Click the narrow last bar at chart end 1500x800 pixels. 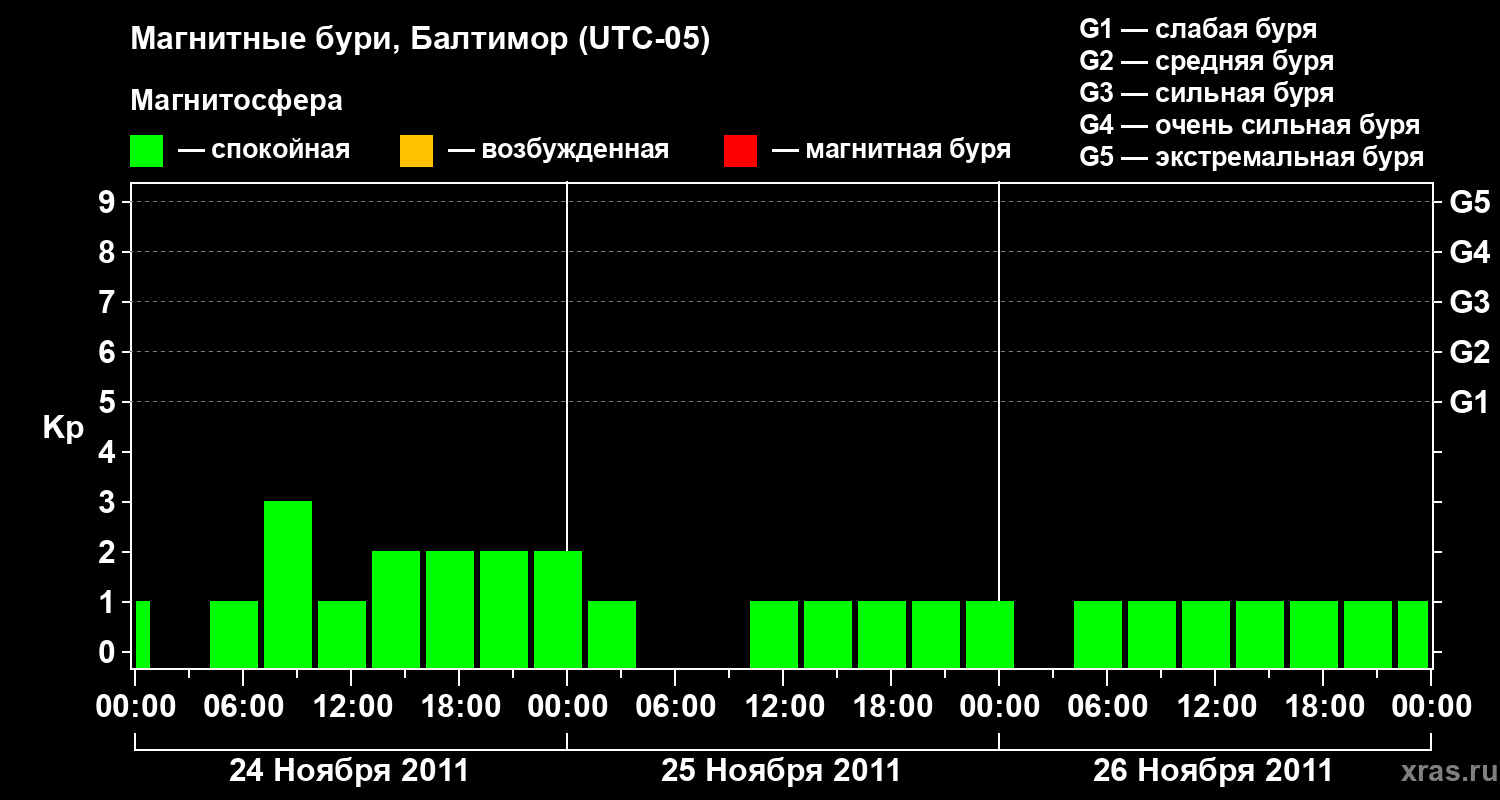click(x=1413, y=634)
